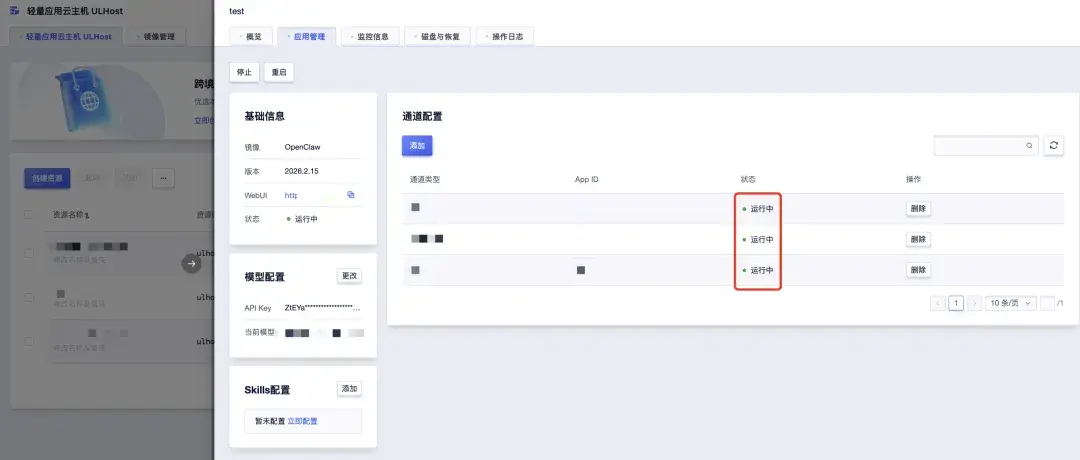Select the third resource row checkbox
The width and height of the screenshot is (1080, 460).
point(29,341)
